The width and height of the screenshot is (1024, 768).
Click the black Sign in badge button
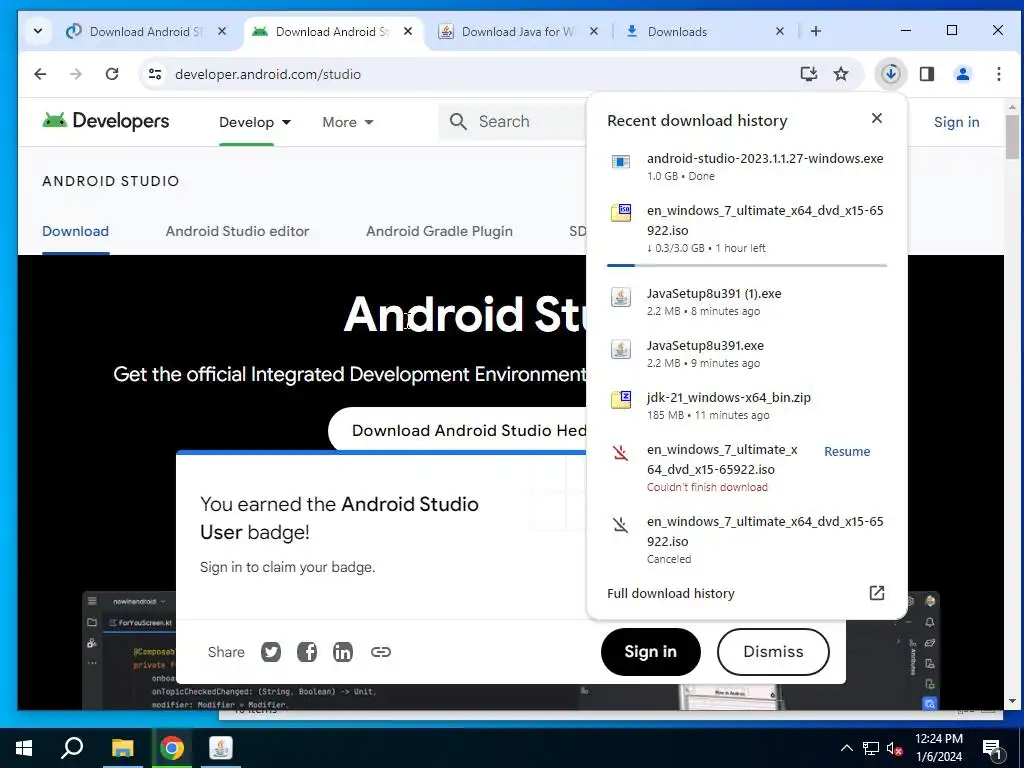point(650,652)
